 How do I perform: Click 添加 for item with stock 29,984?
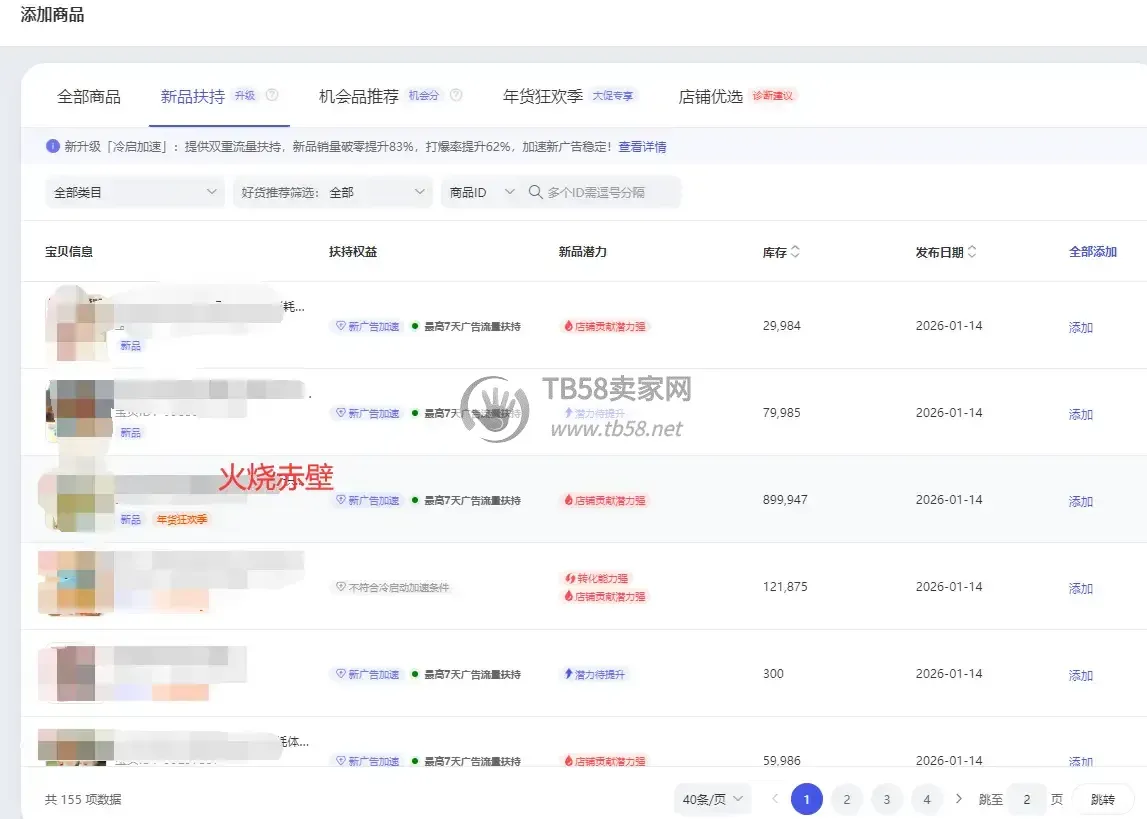click(1080, 327)
